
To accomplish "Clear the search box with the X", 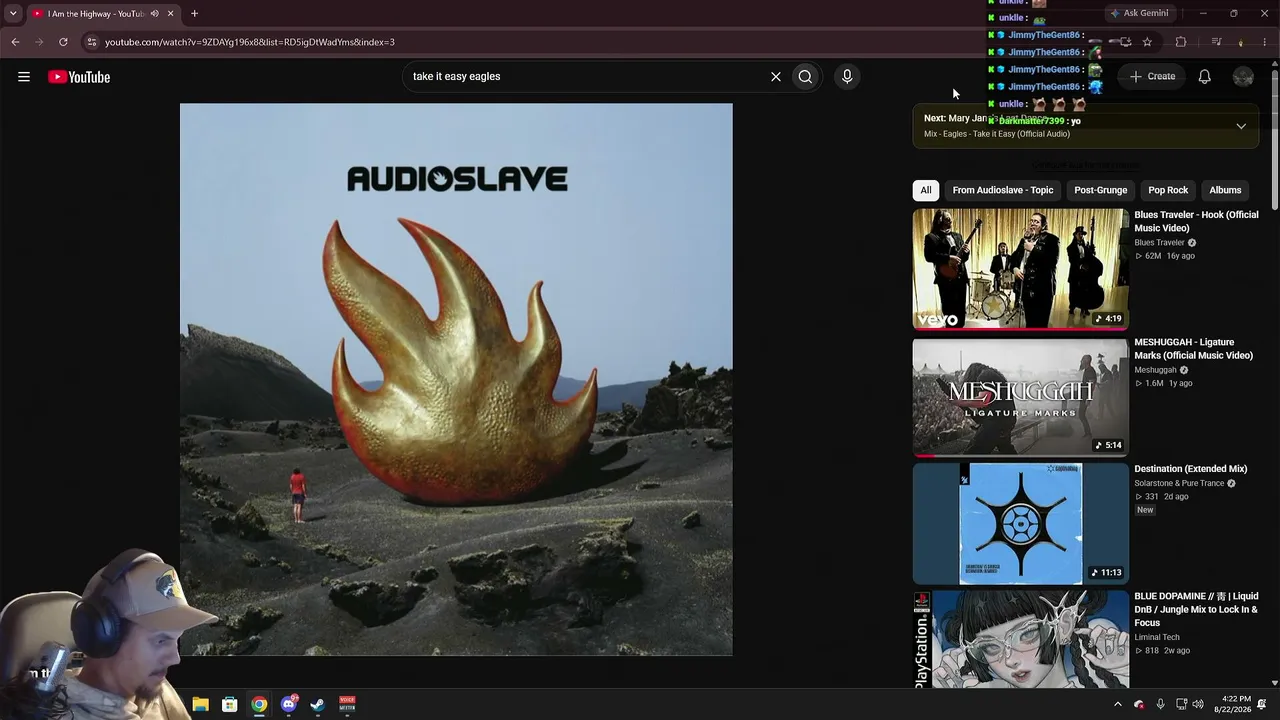I will [x=775, y=76].
